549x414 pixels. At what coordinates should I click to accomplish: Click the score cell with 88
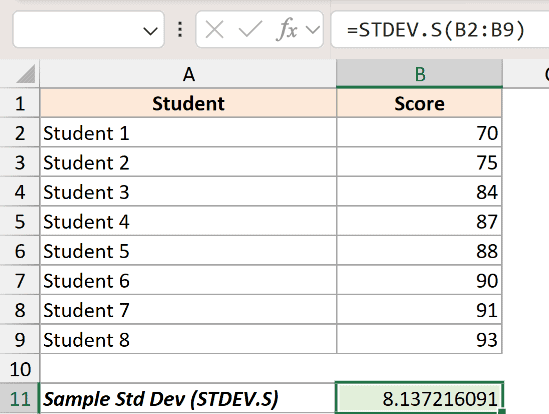[x=419, y=251]
